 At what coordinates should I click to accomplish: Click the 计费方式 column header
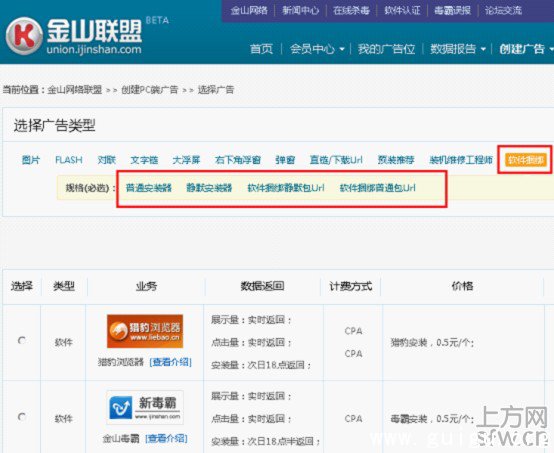pyautogui.click(x=351, y=286)
